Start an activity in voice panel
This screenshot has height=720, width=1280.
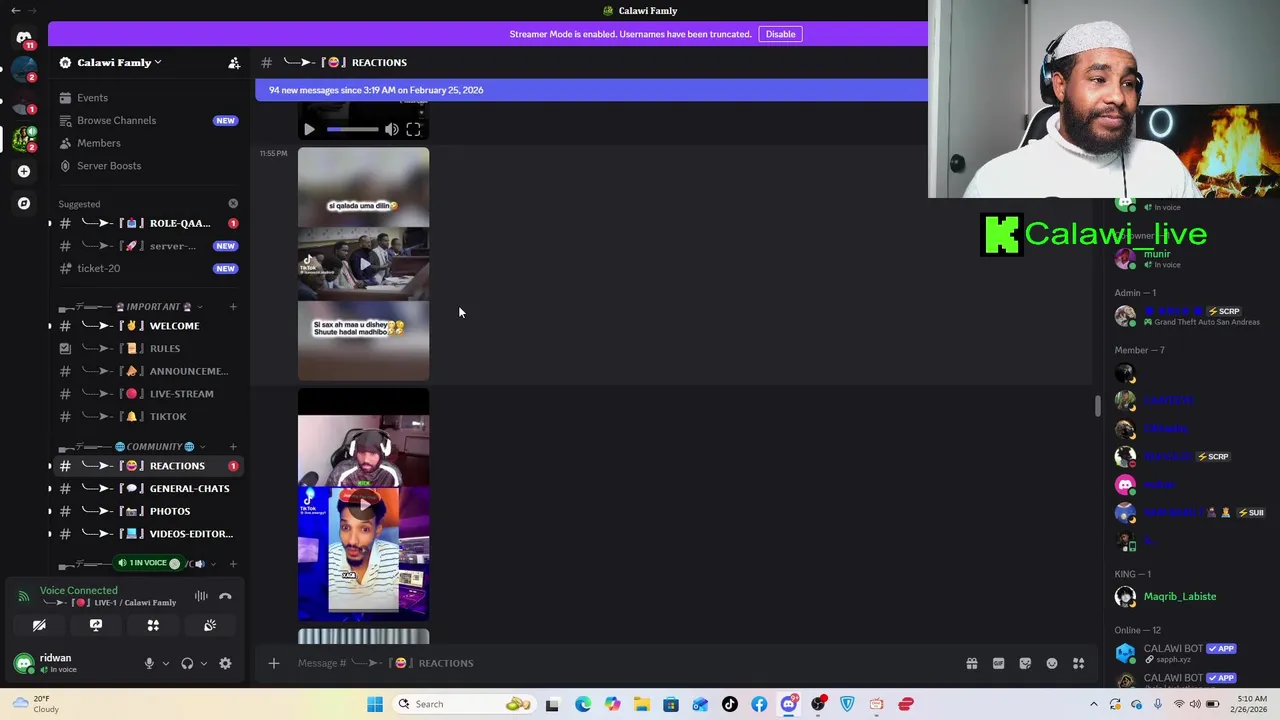(153, 625)
